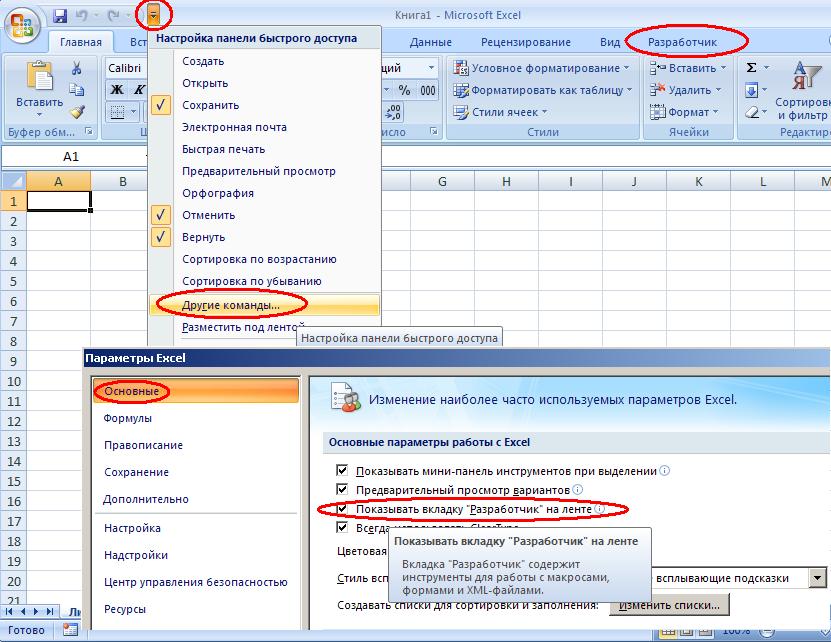
Task: Open 'Формулы' options category
Action: [128, 418]
